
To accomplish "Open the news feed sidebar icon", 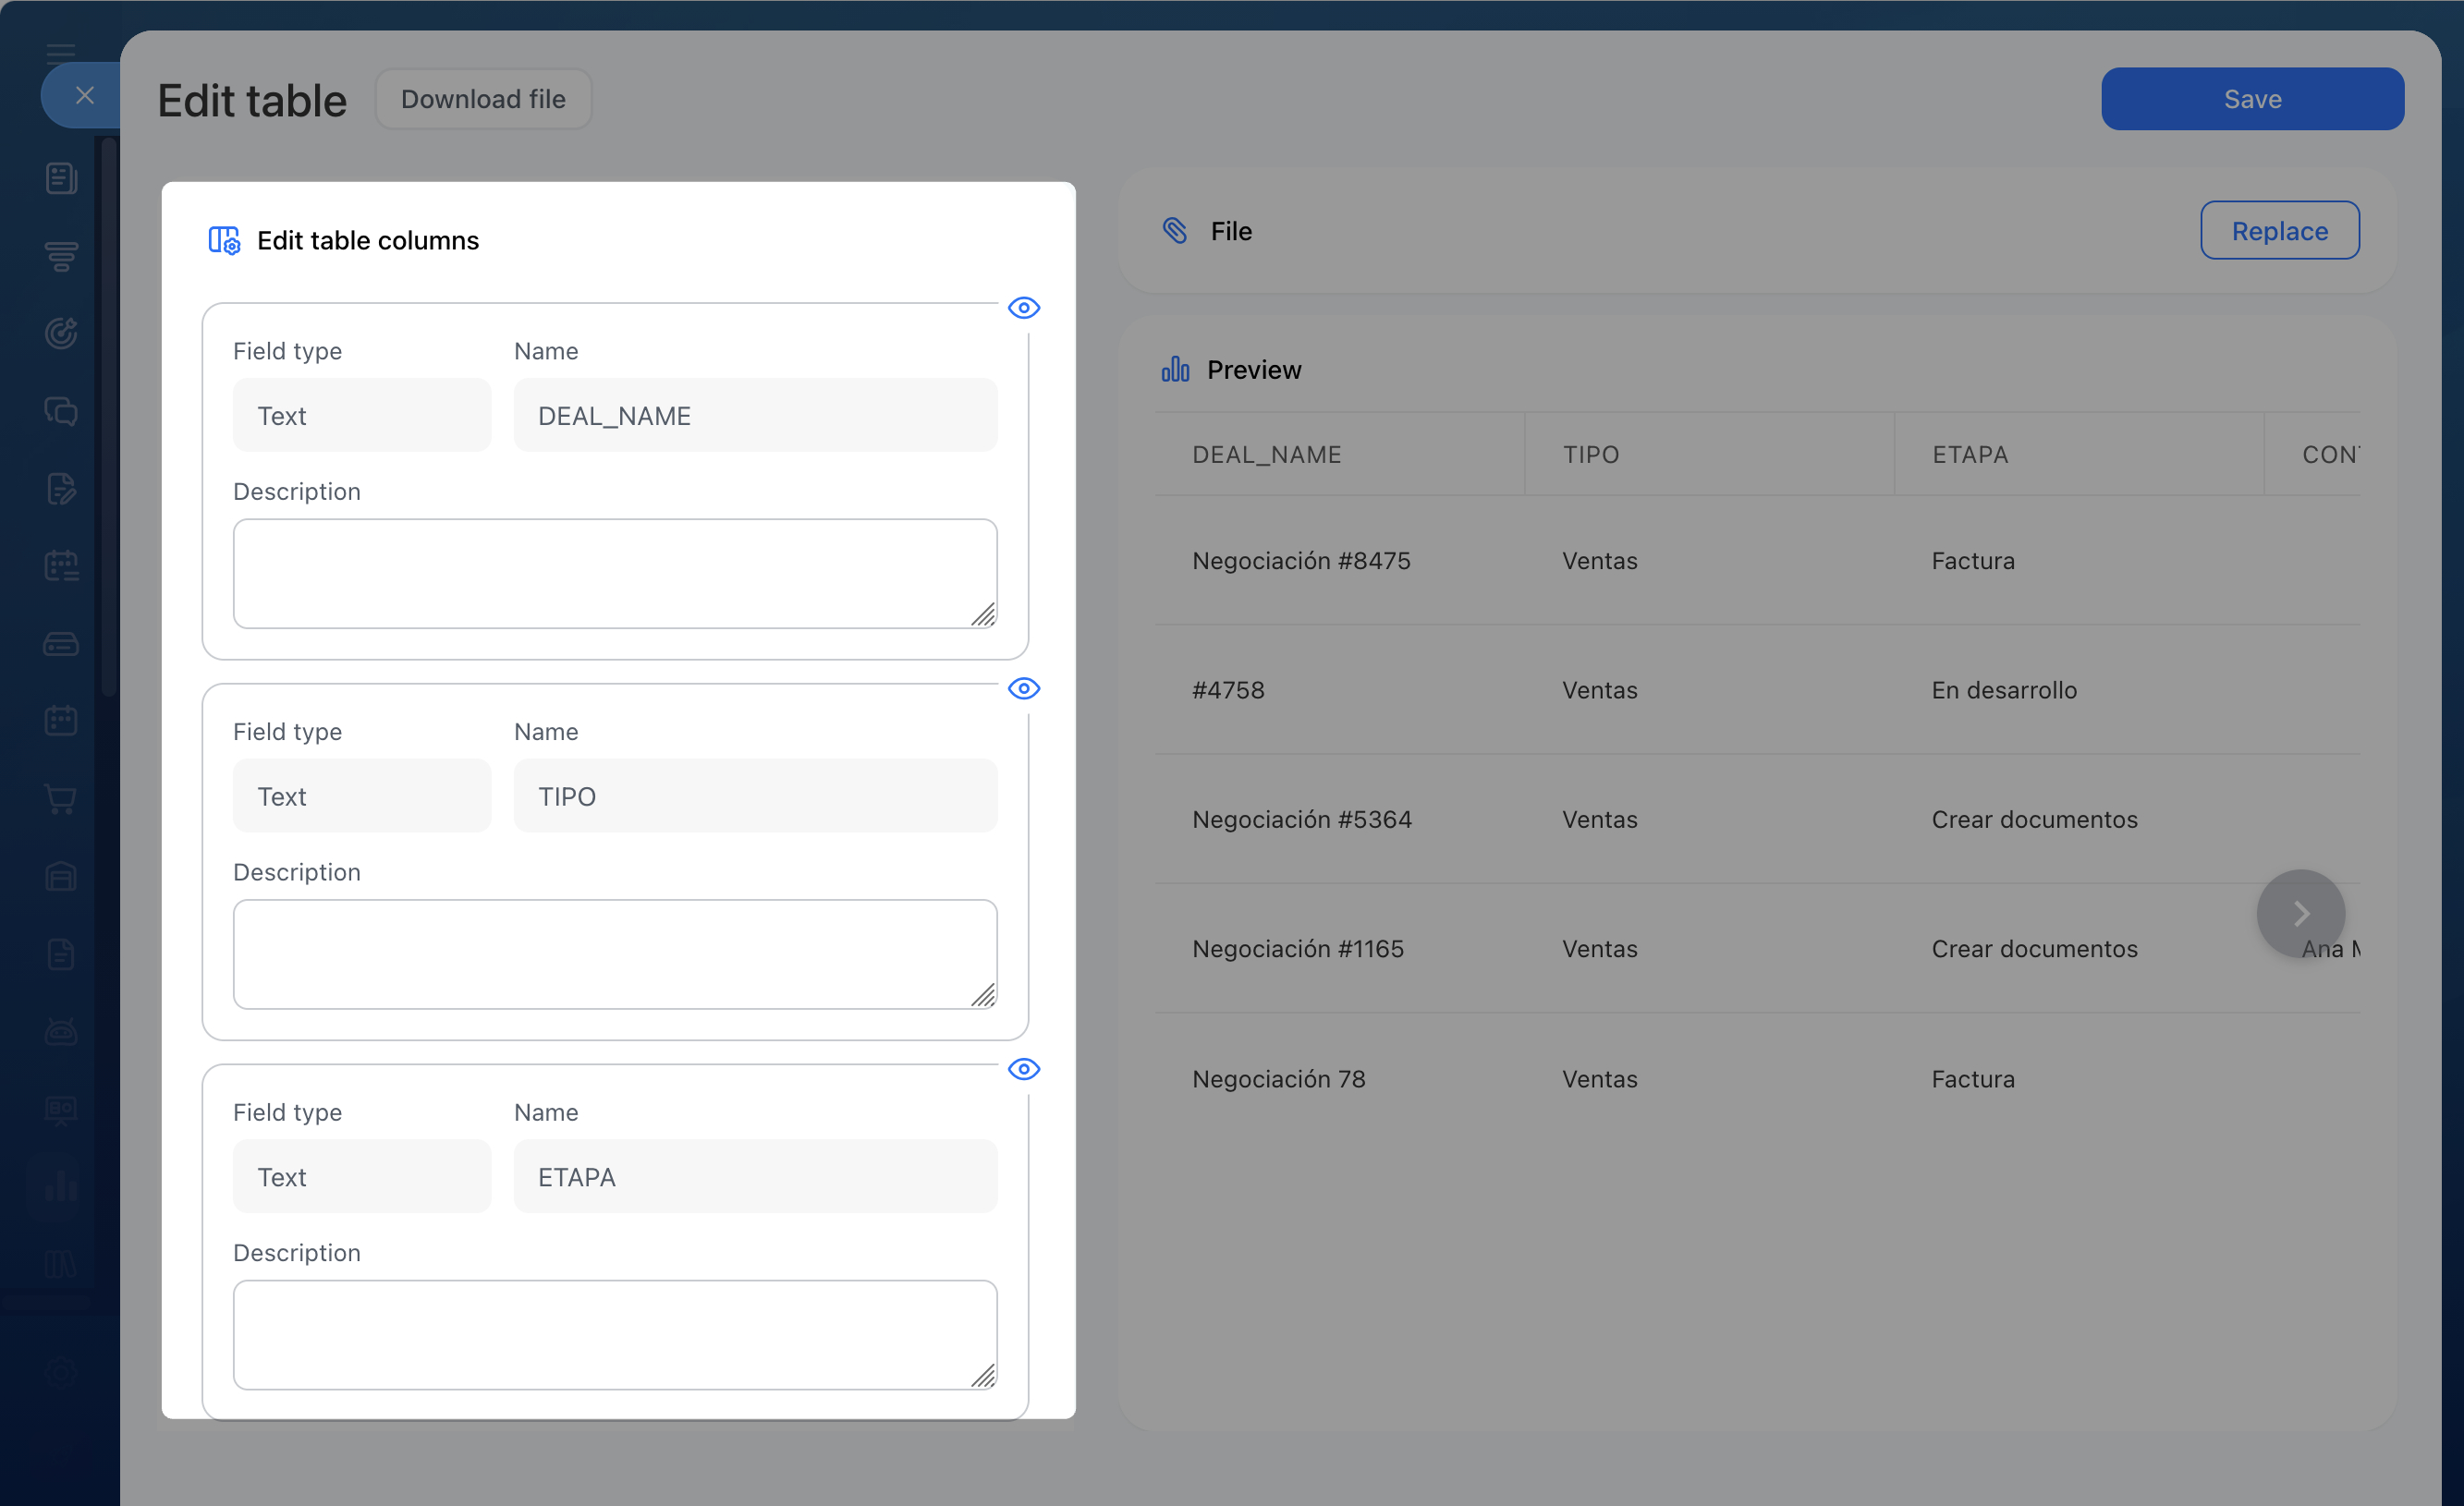I will pyautogui.click(x=61, y=179).
